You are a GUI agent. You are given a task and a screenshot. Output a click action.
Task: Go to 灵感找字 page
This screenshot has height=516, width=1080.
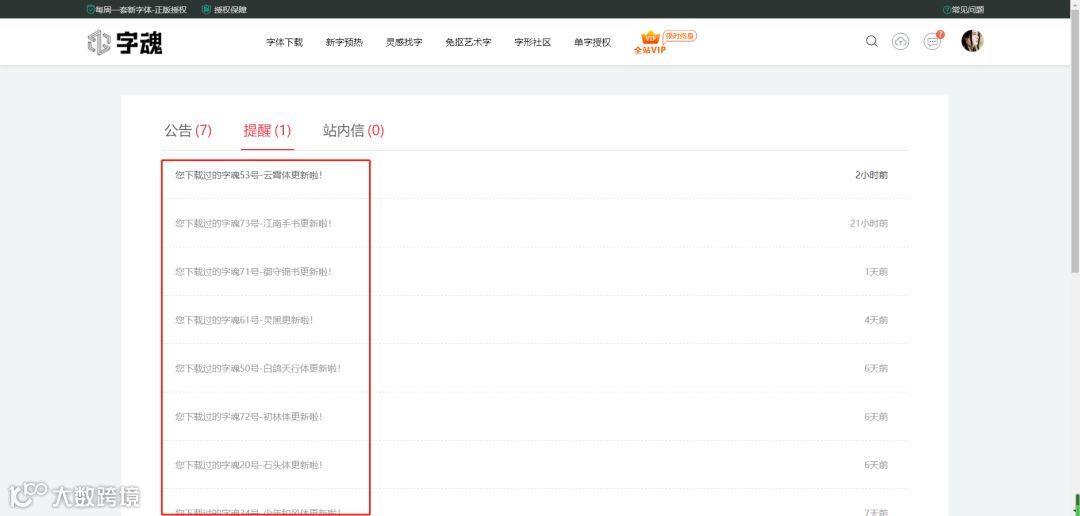pos(404,42)
